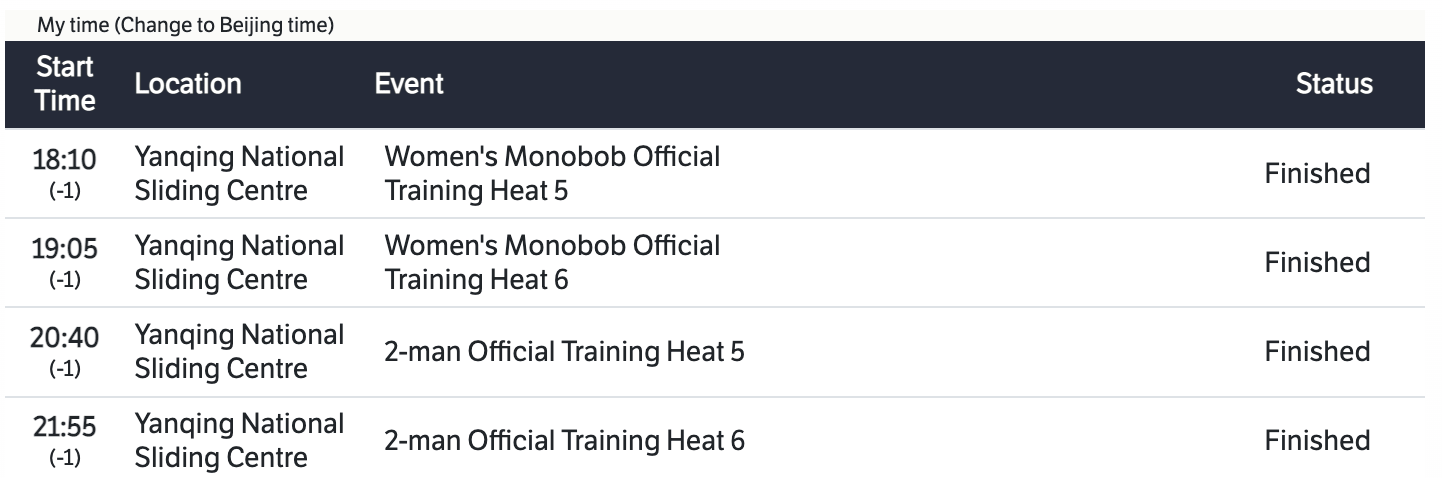Open 2-man Official Training Heat 6
This screenshot has height=478, width=1442.
(564, 440)
